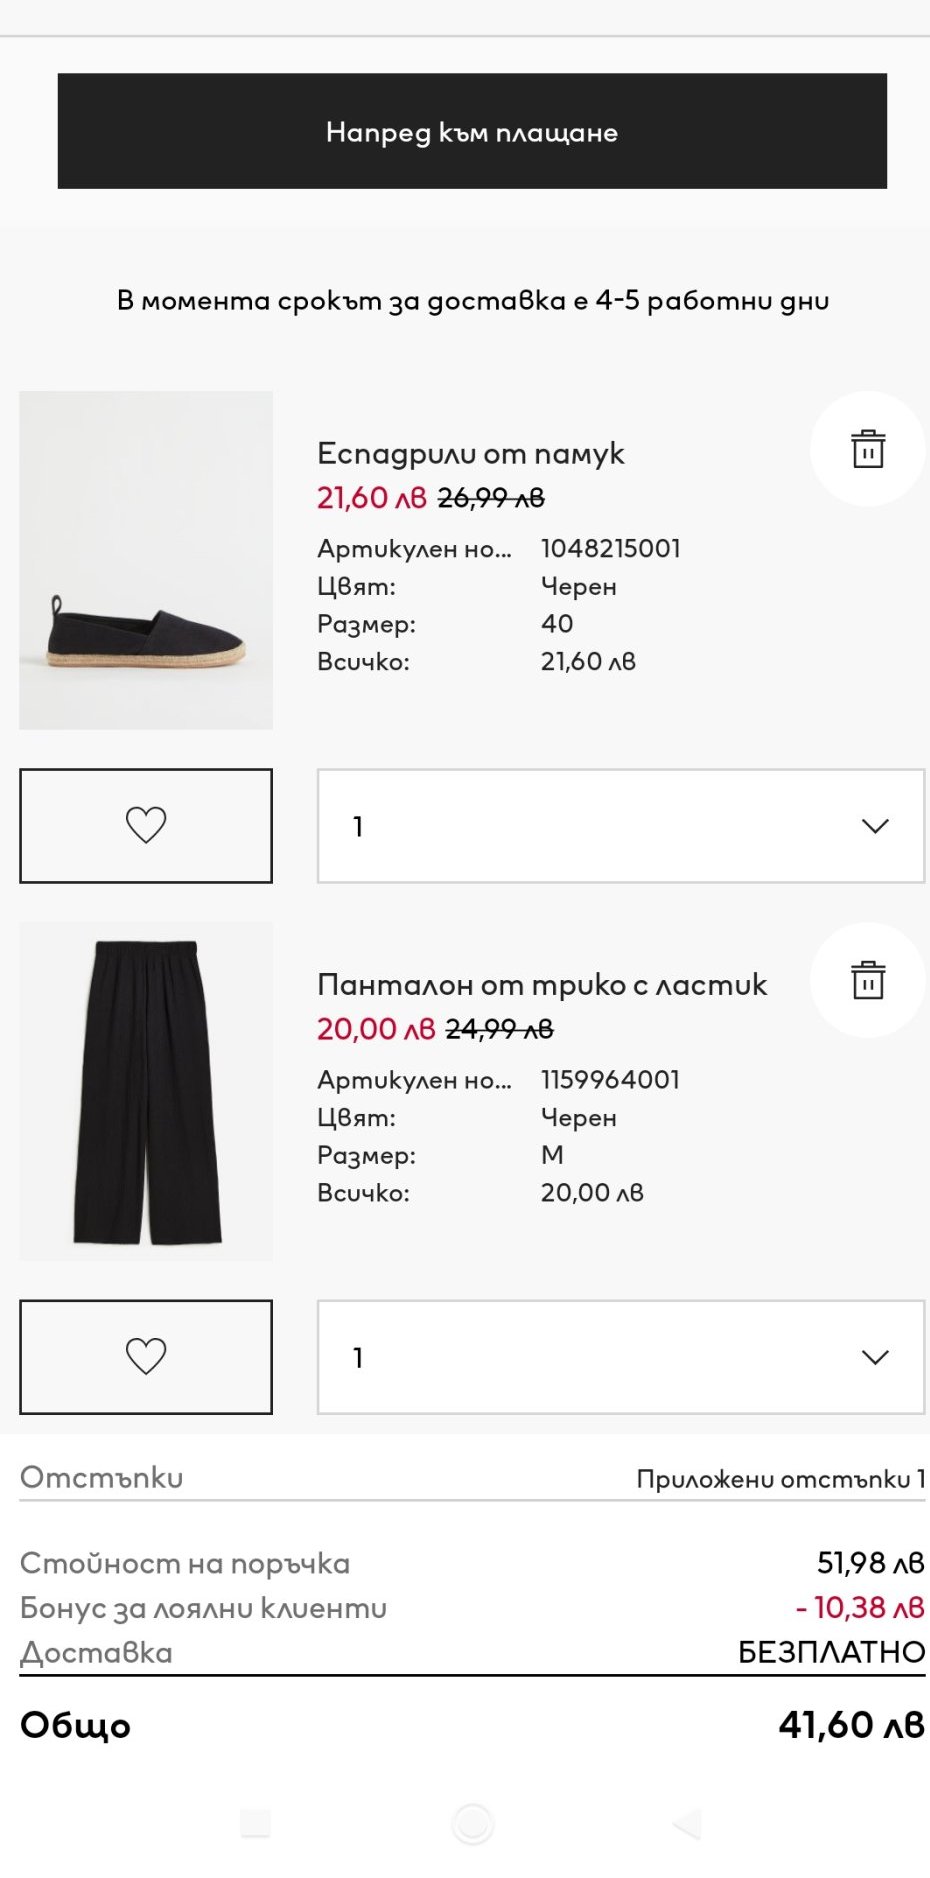The image size is (930, 1878).
Task: View the black trousers product image
Action: 146,1091
